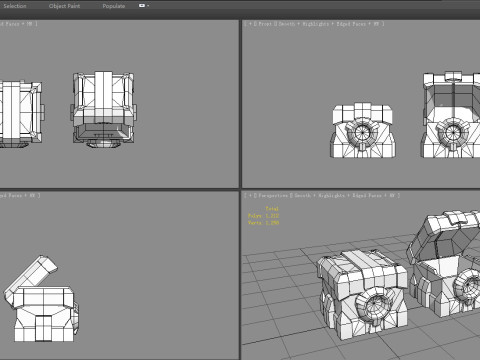Click the Verts count statistic text

click(x=263, y=223)
